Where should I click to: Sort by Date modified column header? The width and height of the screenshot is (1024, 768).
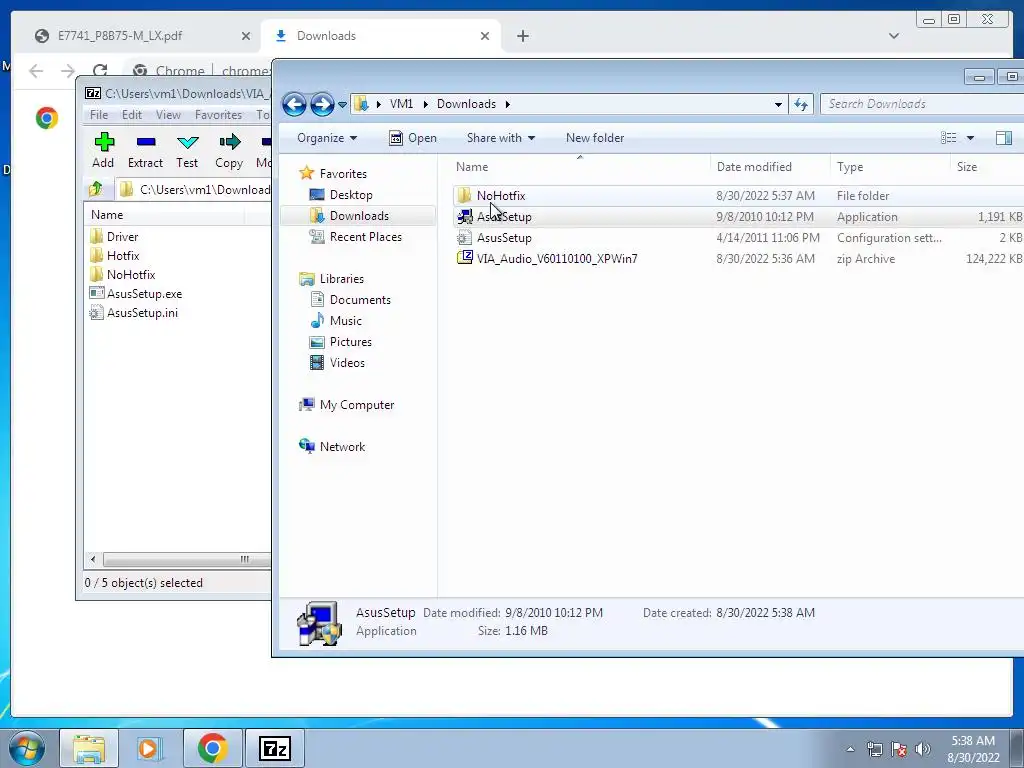point(769,167)
